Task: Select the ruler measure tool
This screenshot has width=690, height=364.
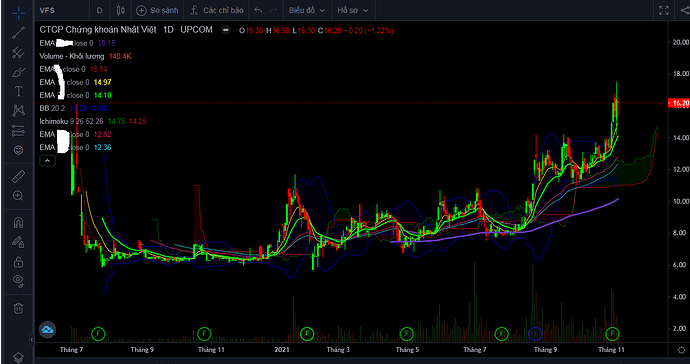Action: (18, 176)
